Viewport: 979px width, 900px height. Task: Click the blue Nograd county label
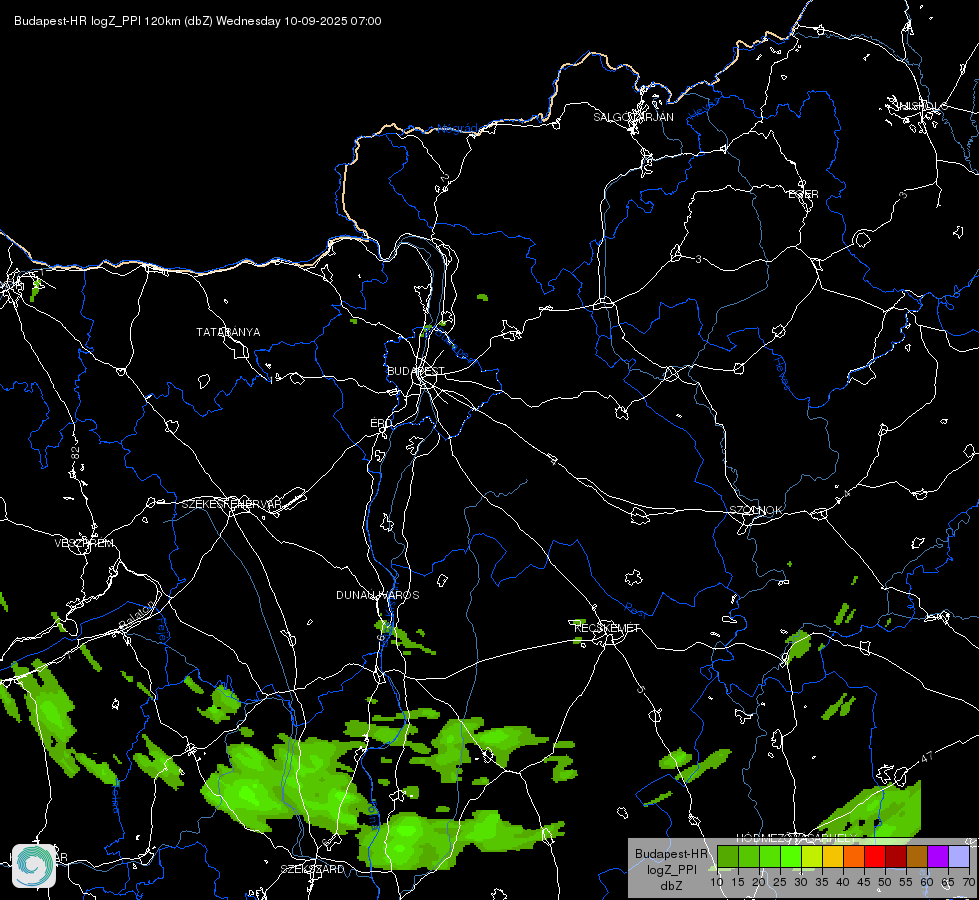458,129
